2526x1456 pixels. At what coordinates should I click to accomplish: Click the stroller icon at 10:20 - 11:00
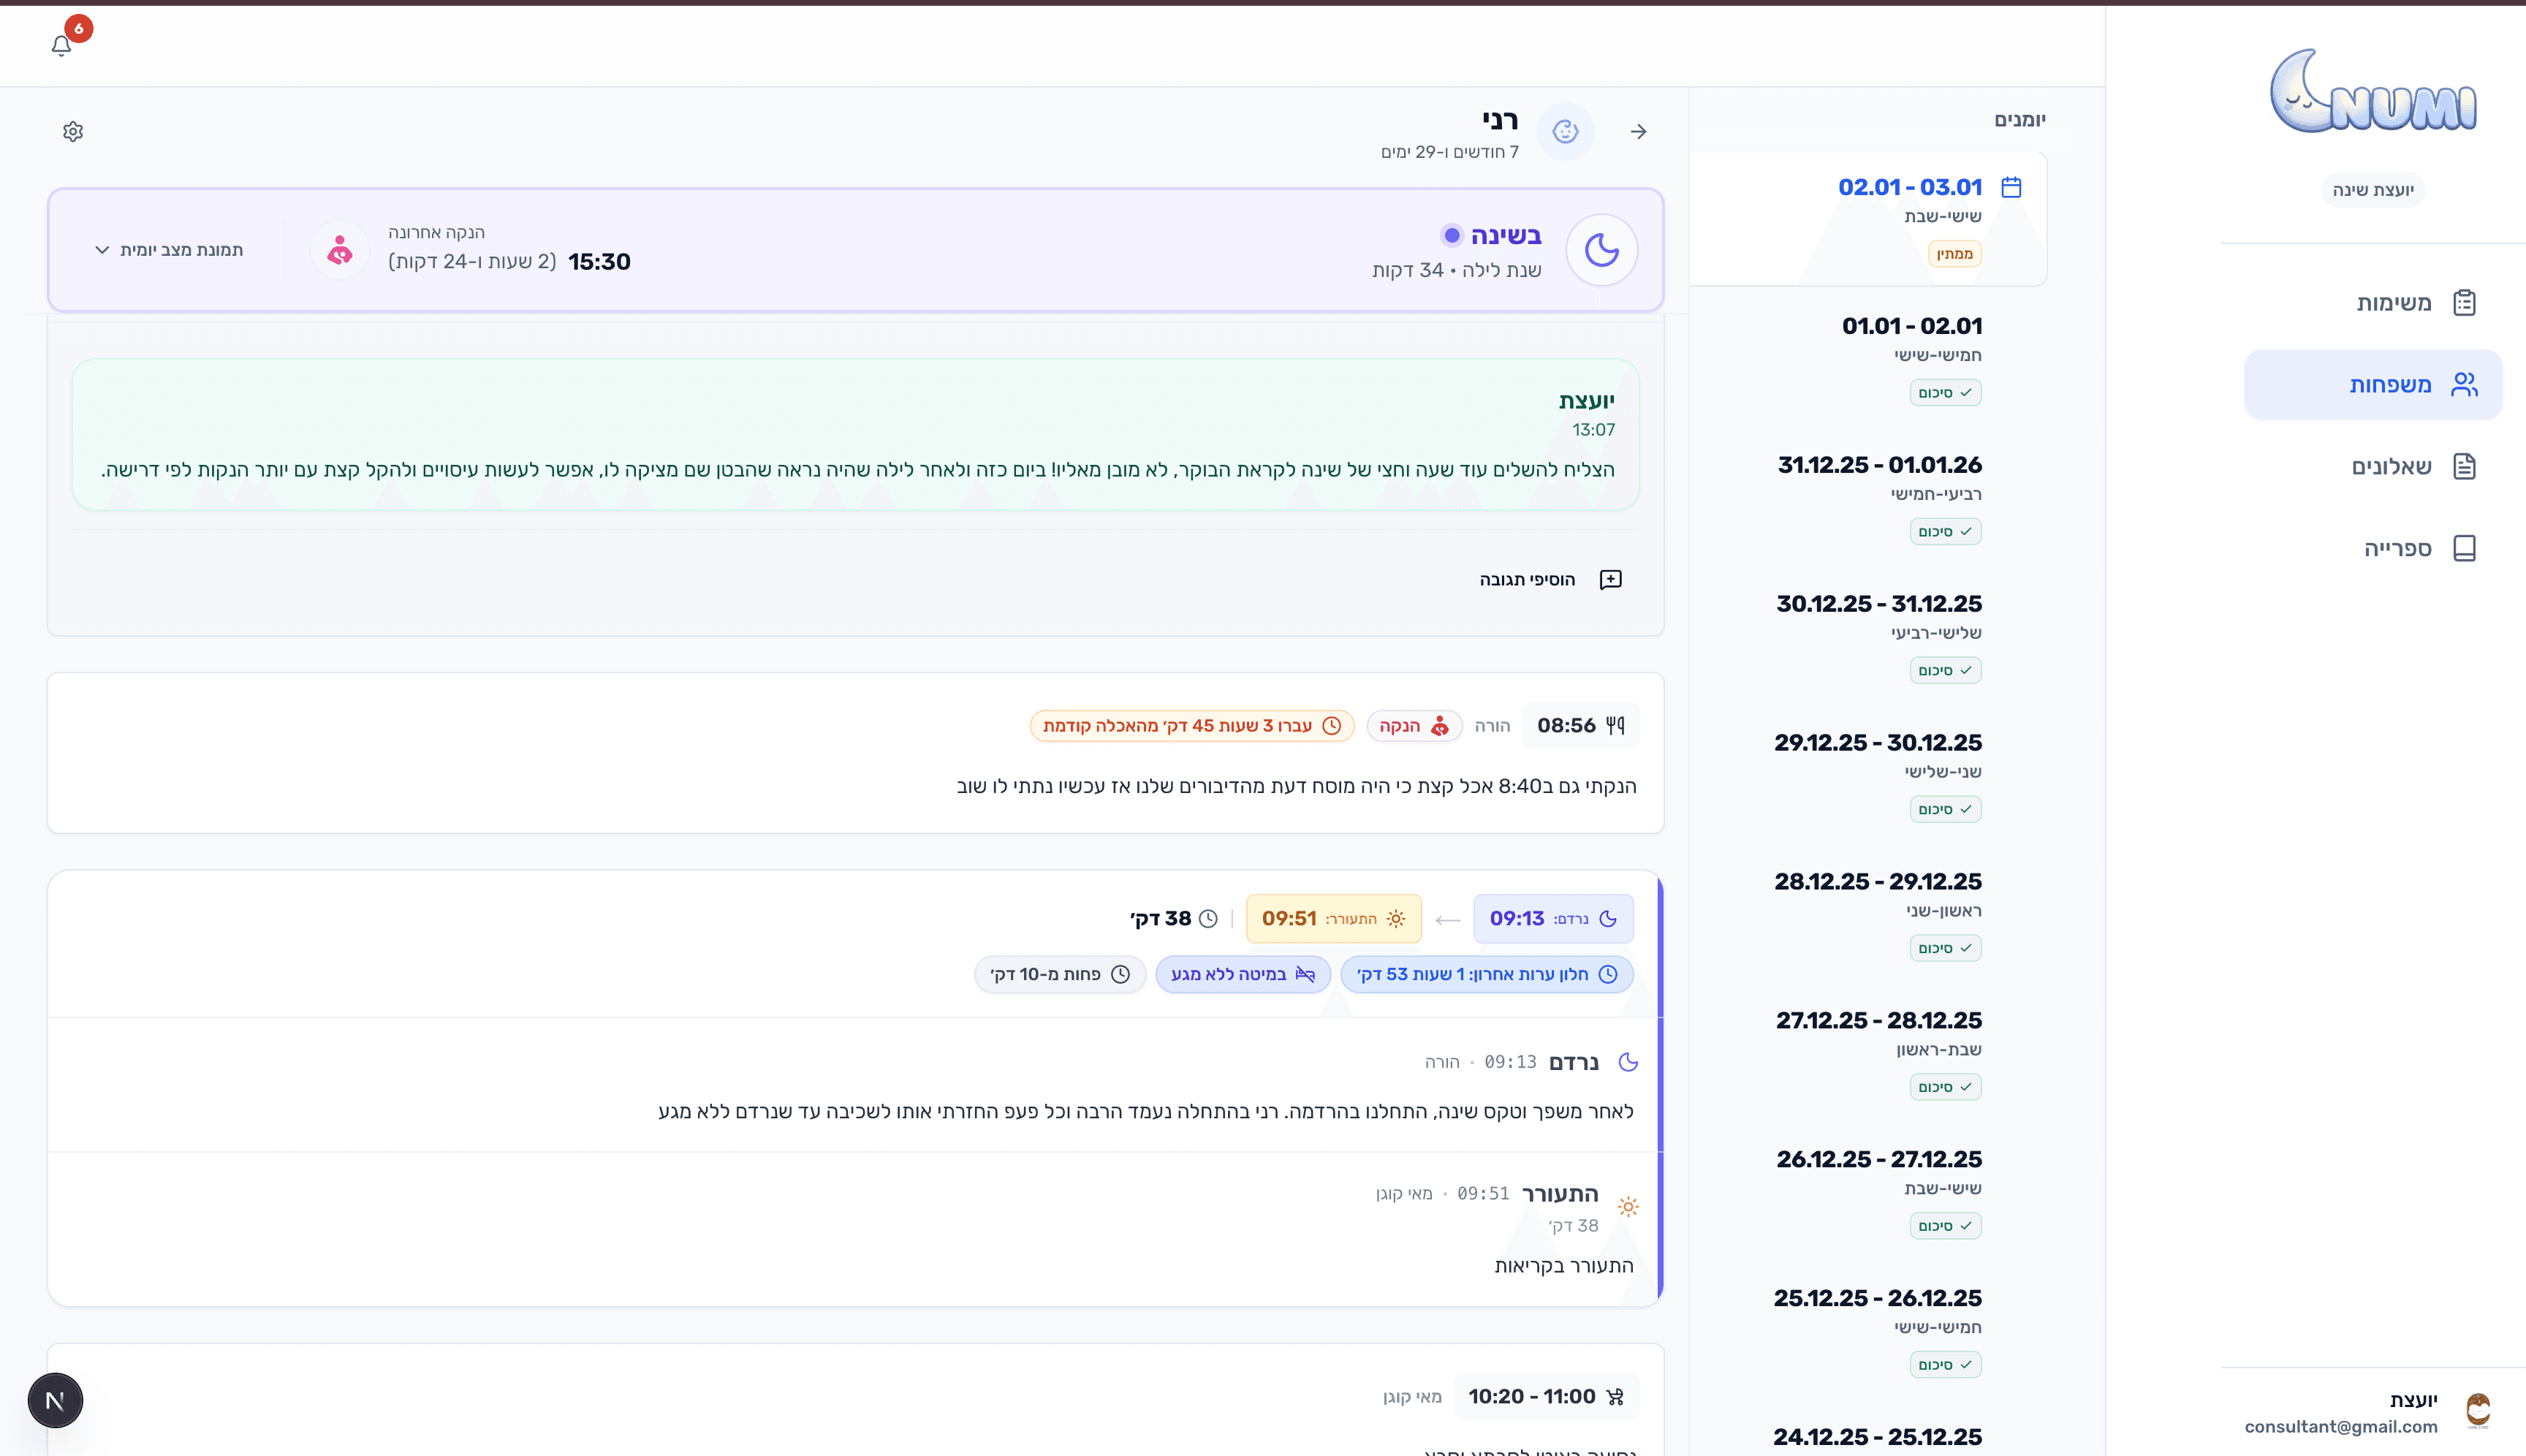pyautogui.click(x=1615, y=1397)
